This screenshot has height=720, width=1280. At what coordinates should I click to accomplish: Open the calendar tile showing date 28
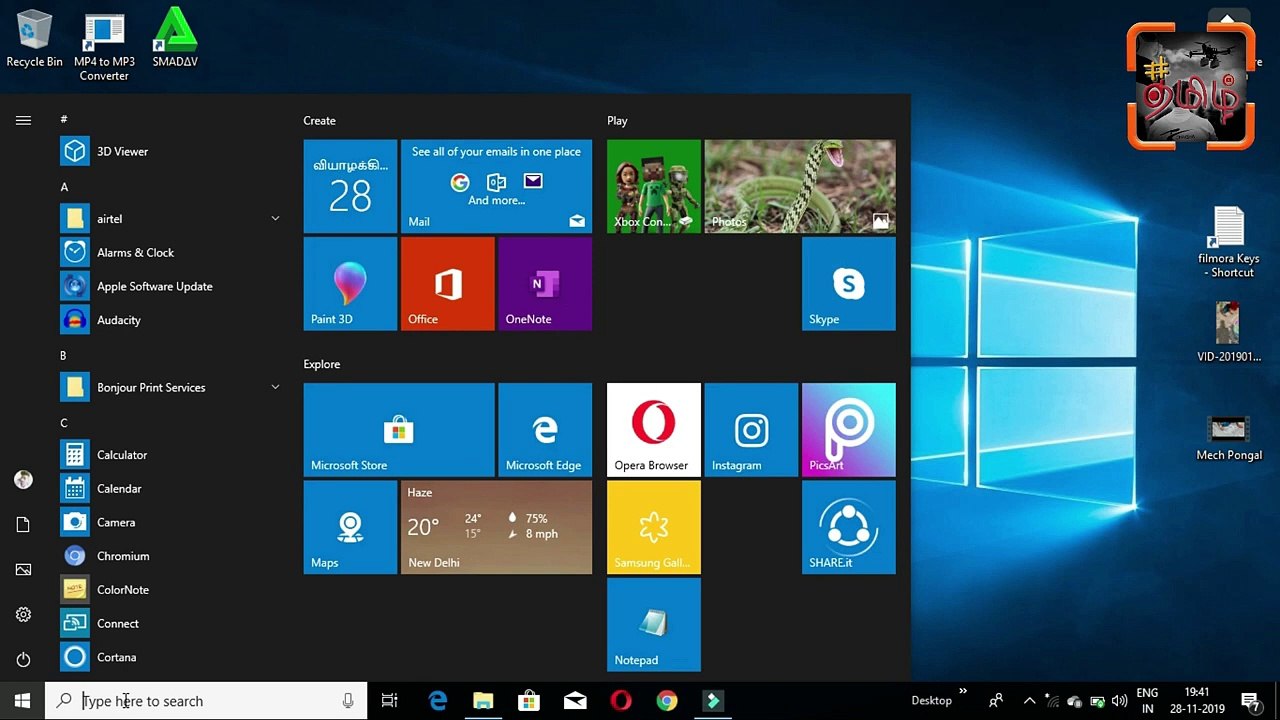350,187
